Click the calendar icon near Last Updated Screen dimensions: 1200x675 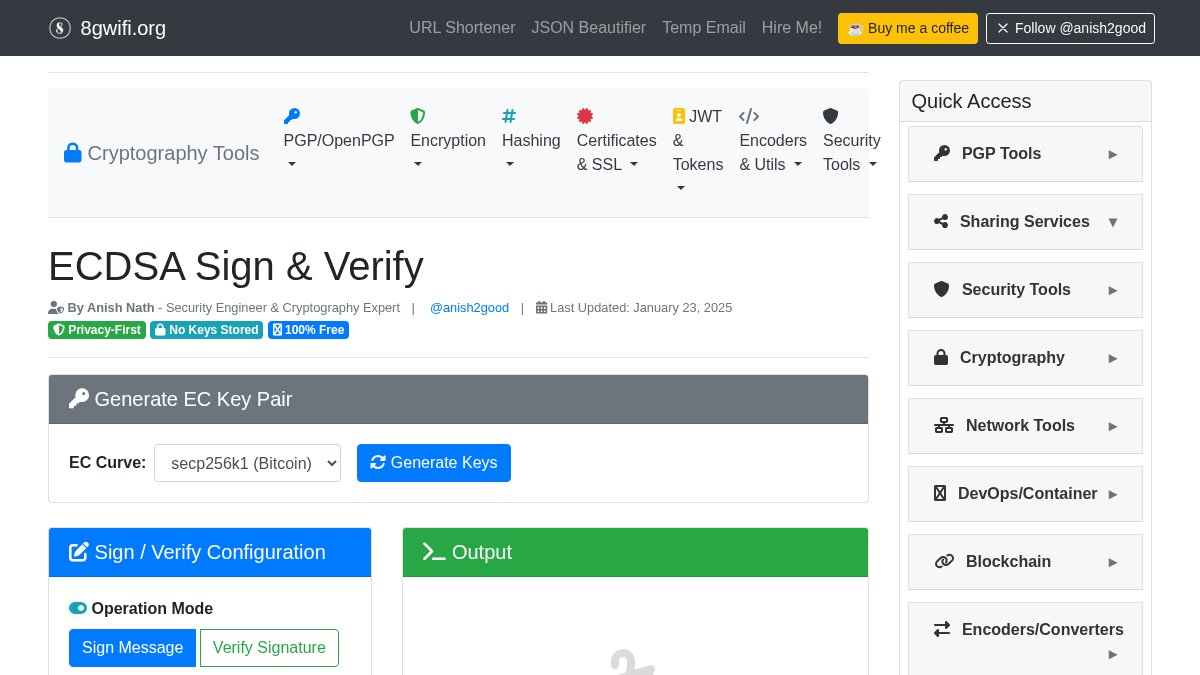pyautogui.click(x=541, y=308)
